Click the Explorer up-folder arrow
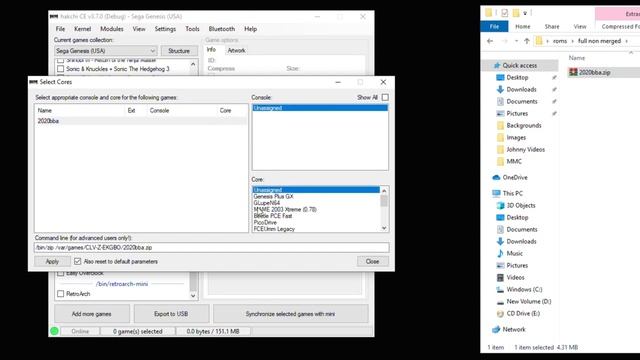This screenshot has height=360, width=640. pos(527,41)
